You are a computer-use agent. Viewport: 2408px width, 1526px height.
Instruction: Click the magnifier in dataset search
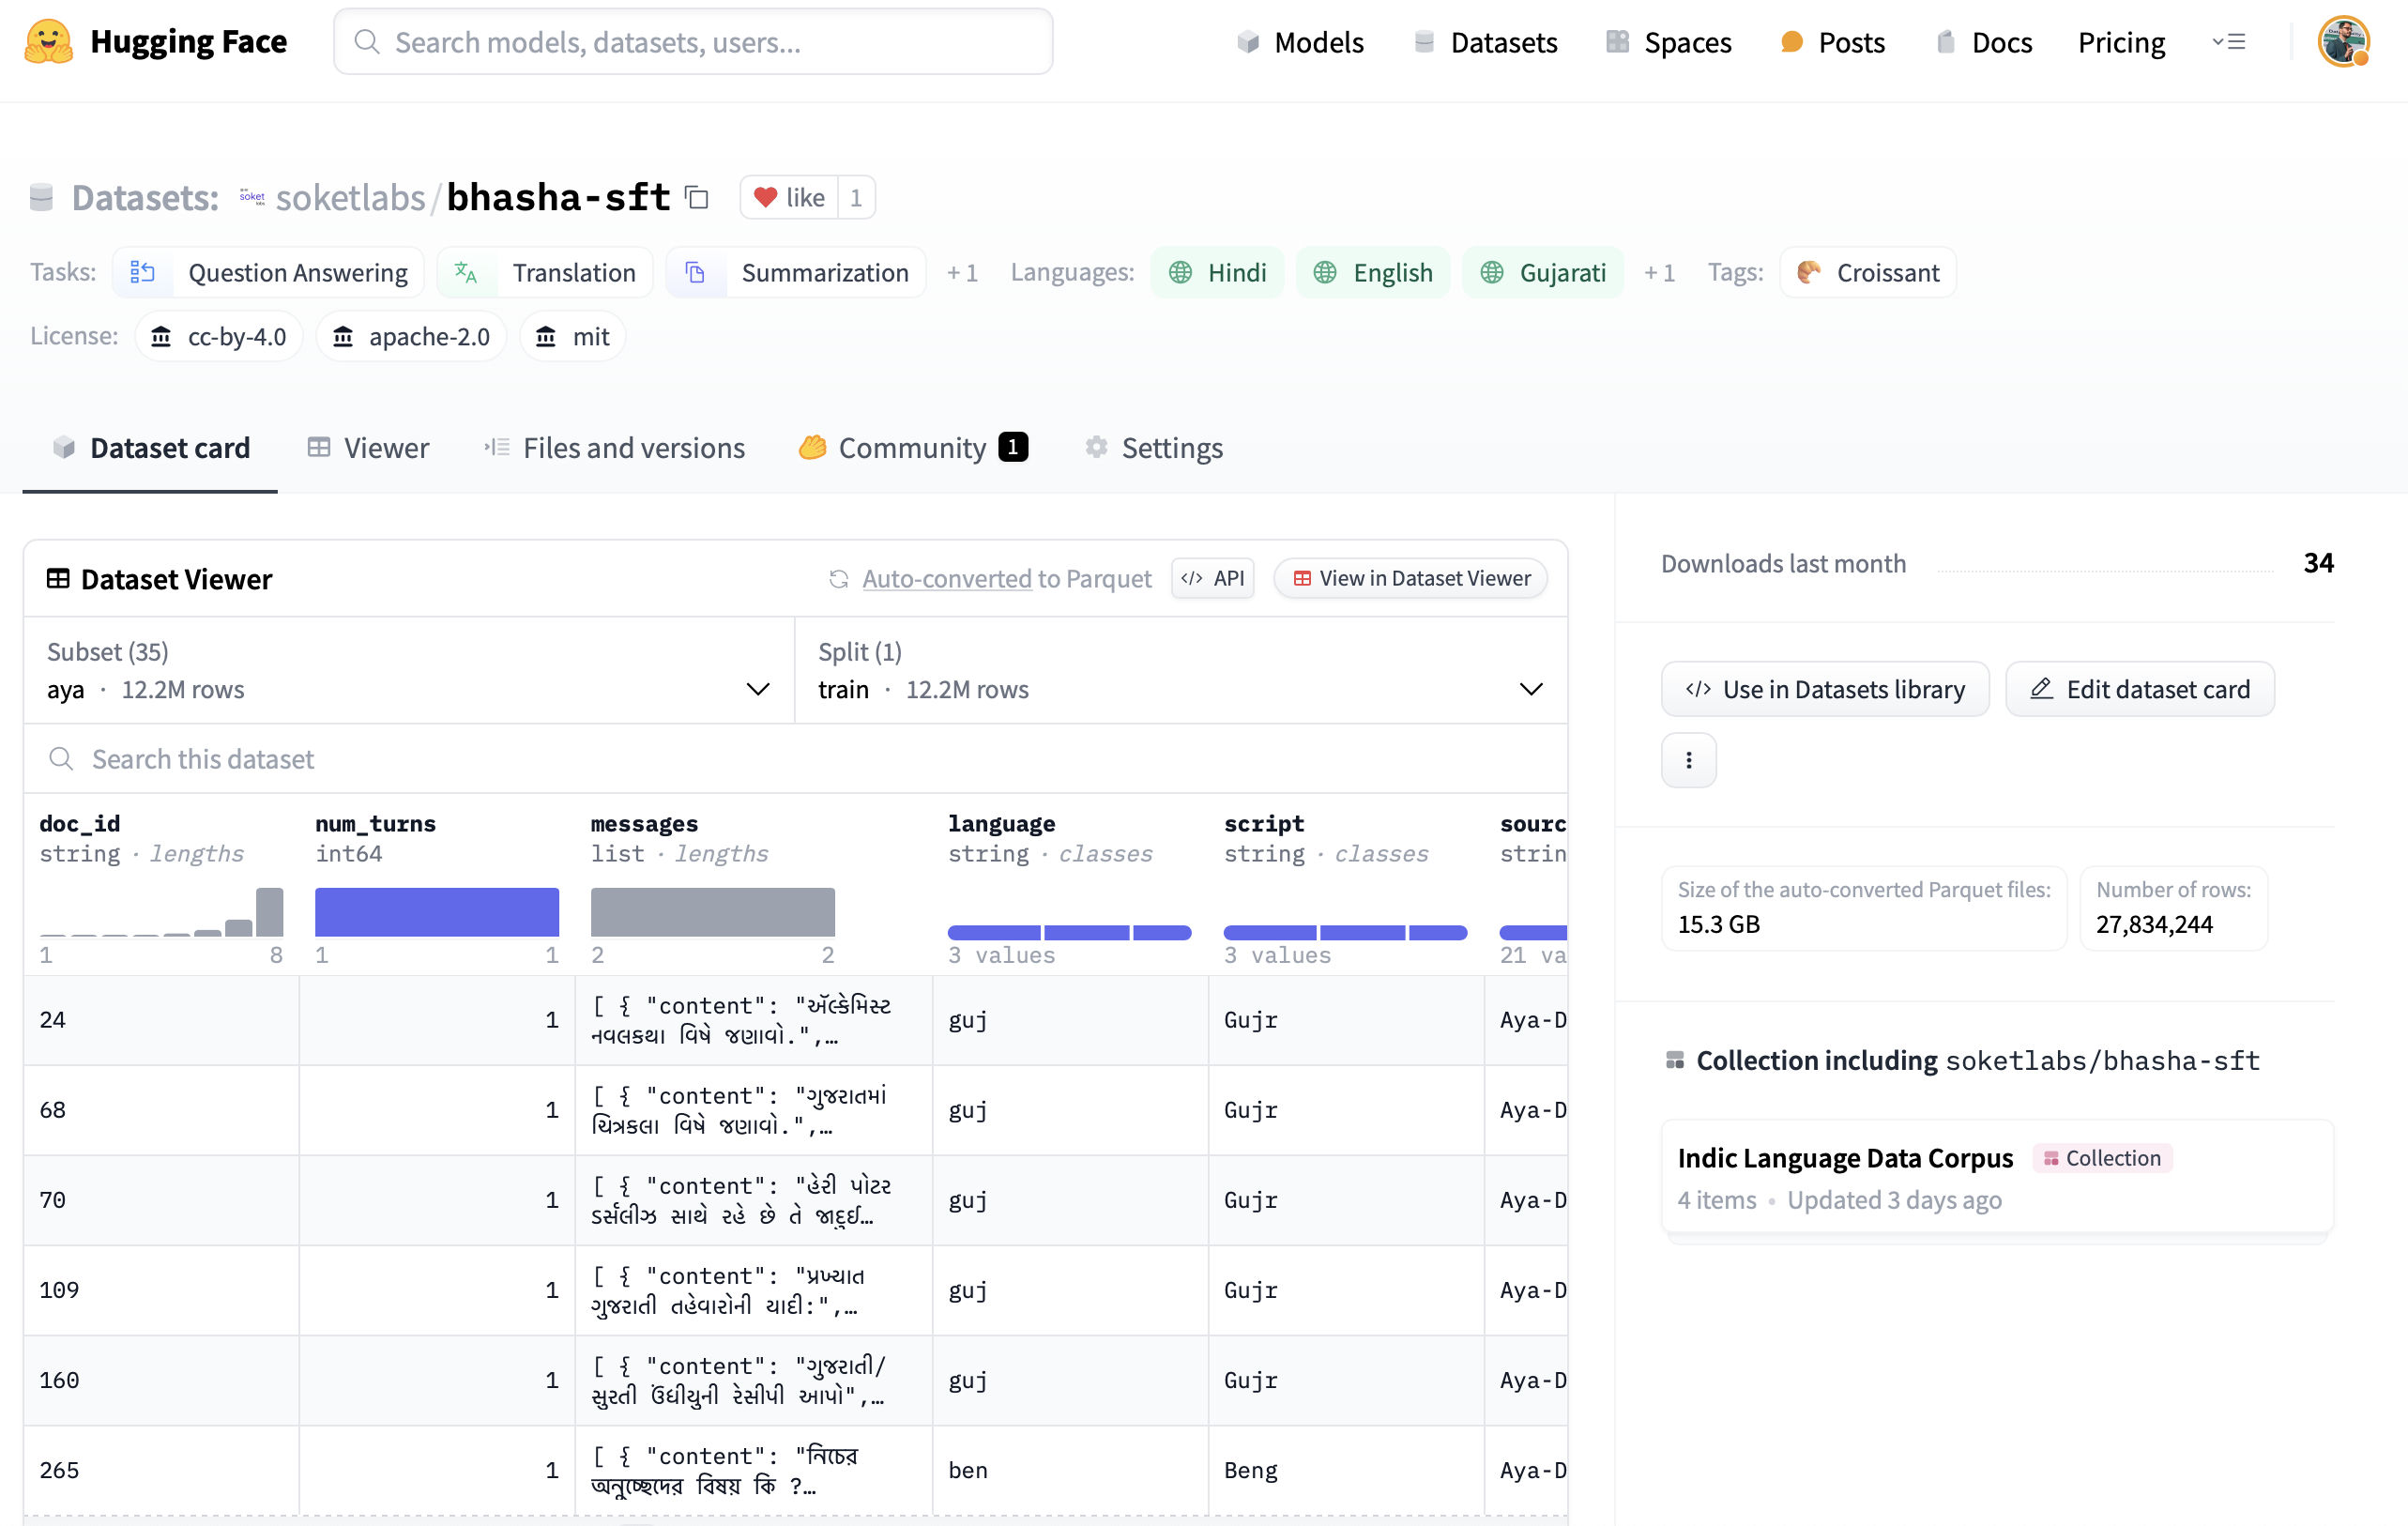tap(61, 759)
